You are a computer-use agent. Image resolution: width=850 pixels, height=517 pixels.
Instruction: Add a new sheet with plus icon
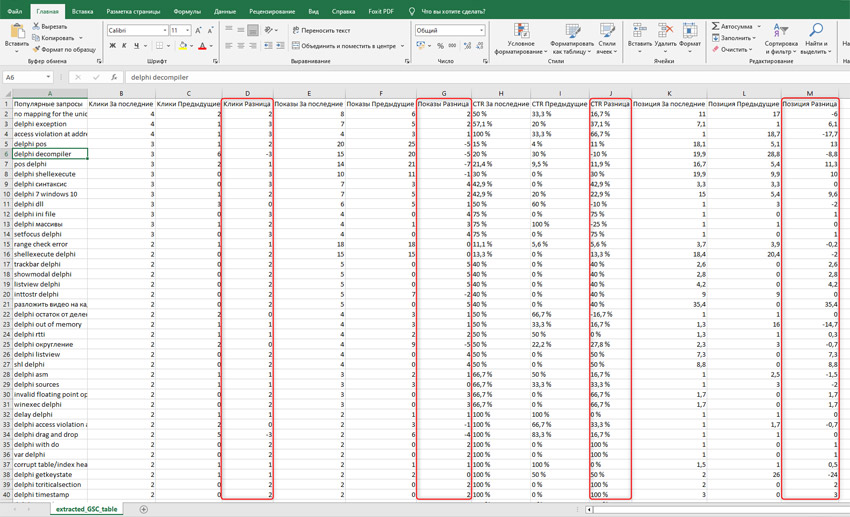(144, 509)
